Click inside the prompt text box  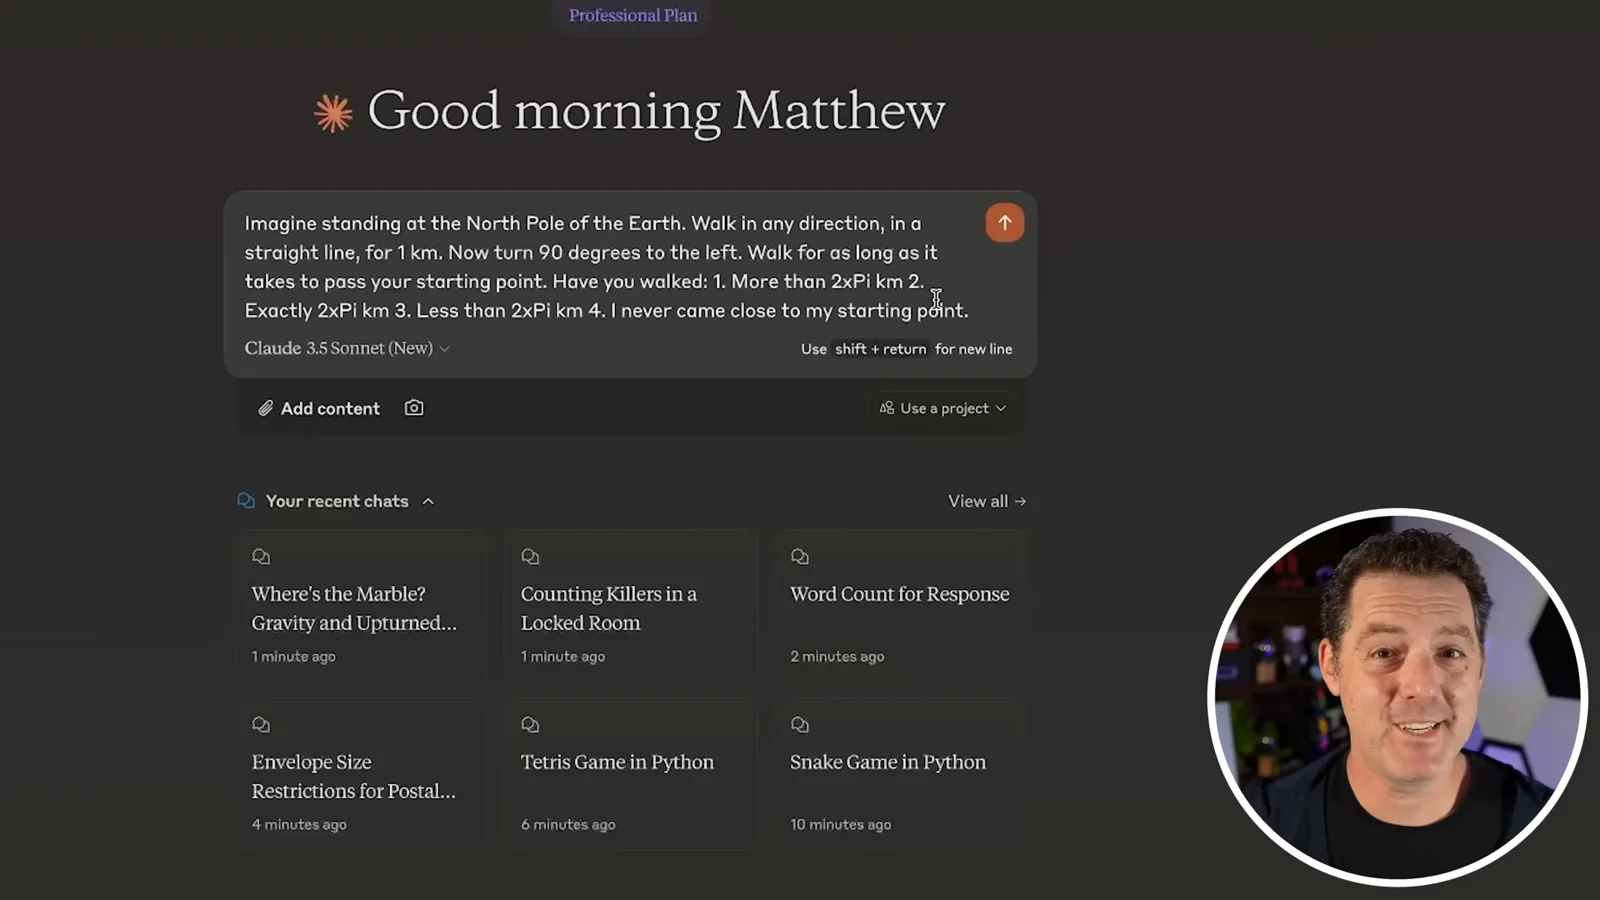point(606,266)
